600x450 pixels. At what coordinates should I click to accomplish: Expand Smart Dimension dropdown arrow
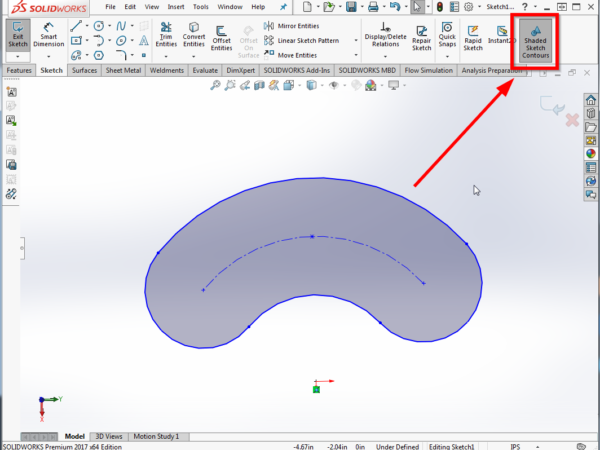(x=49, y=57)
